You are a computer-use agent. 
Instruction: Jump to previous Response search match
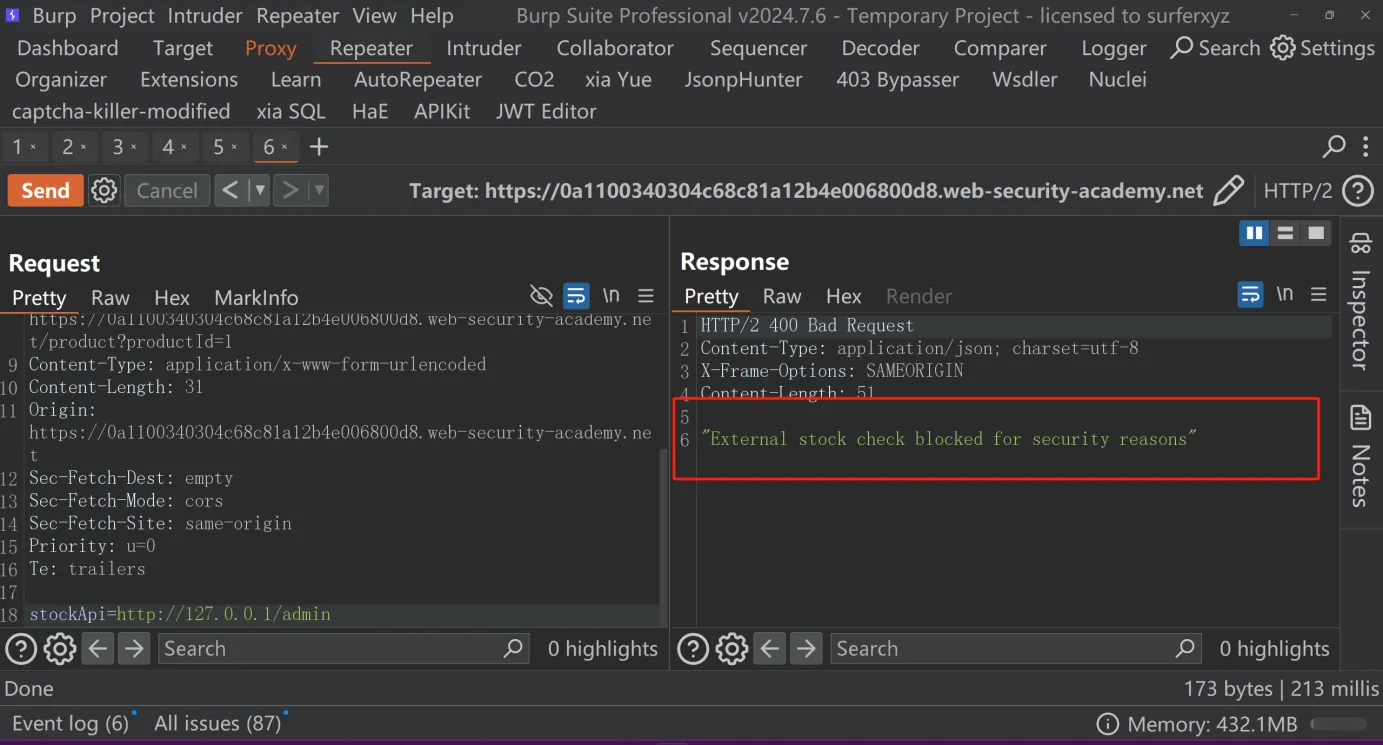(x=769, y=649)
